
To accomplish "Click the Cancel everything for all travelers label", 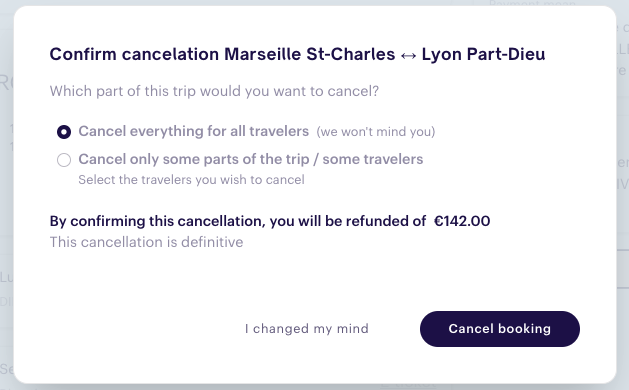I will pyautogui.click(x=194, y=131).
